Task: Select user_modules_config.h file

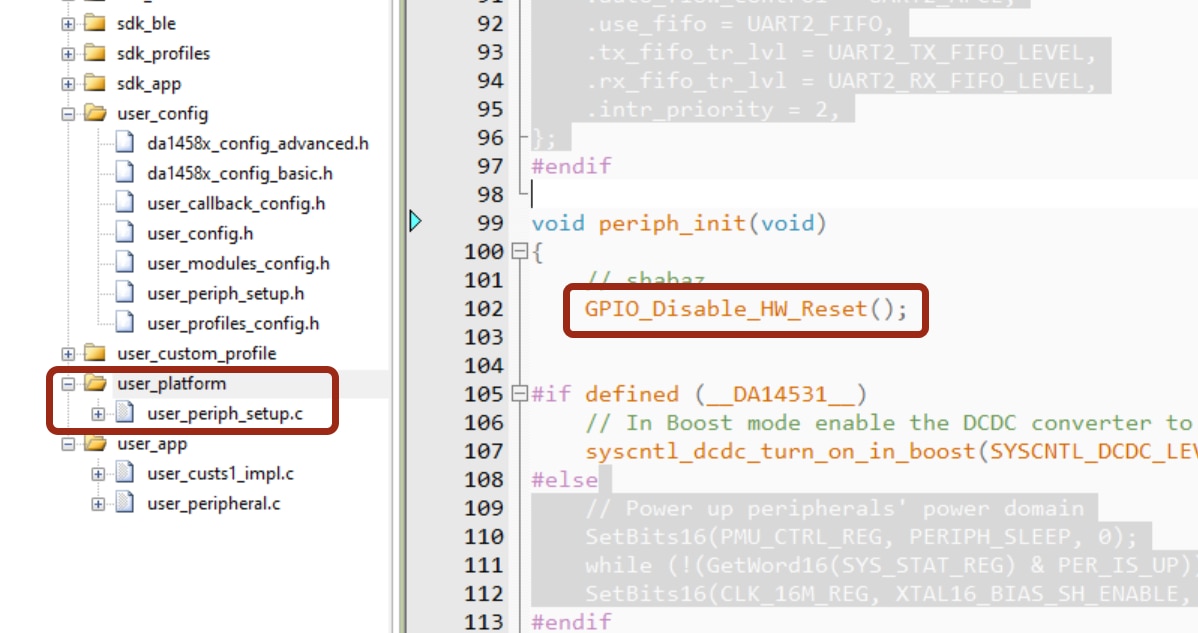Action: 238,263
